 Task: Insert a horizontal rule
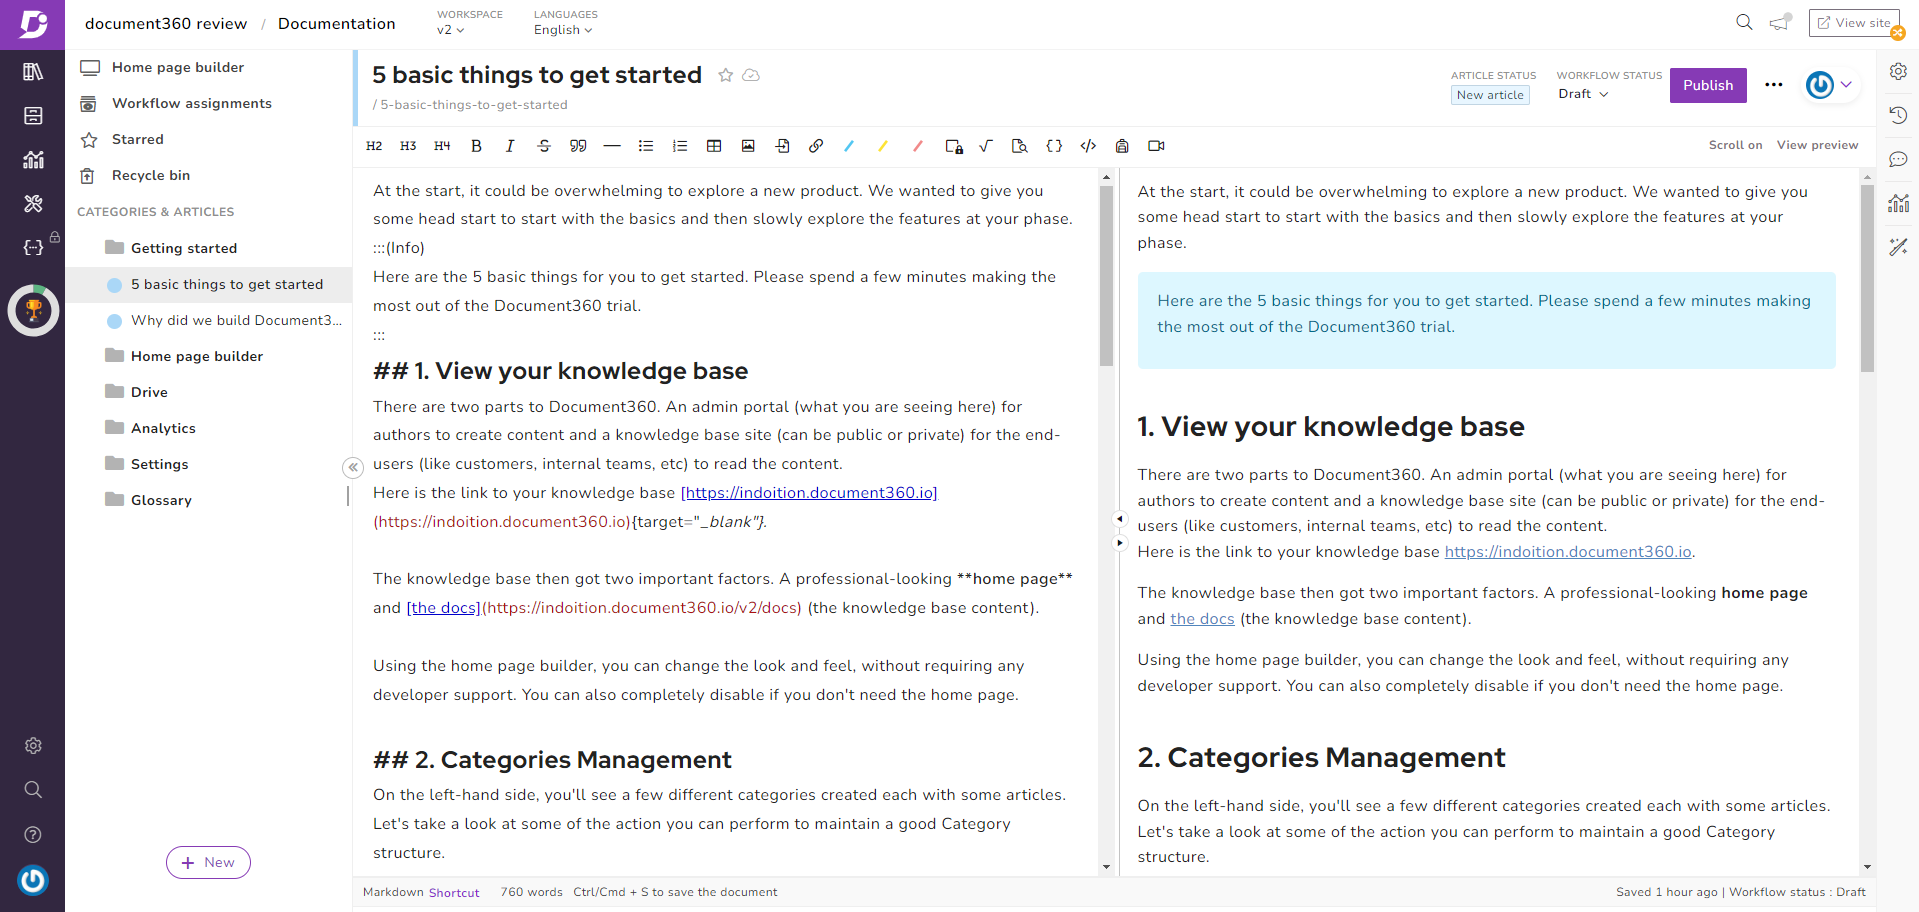coord(612,146)
